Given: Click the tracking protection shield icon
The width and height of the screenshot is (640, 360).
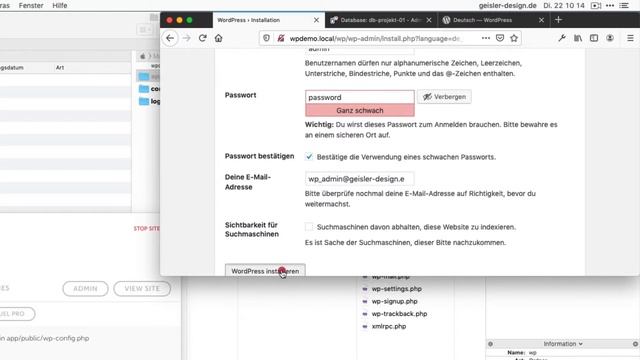Looking at the screenshot, I should click(x=266, y=38).
